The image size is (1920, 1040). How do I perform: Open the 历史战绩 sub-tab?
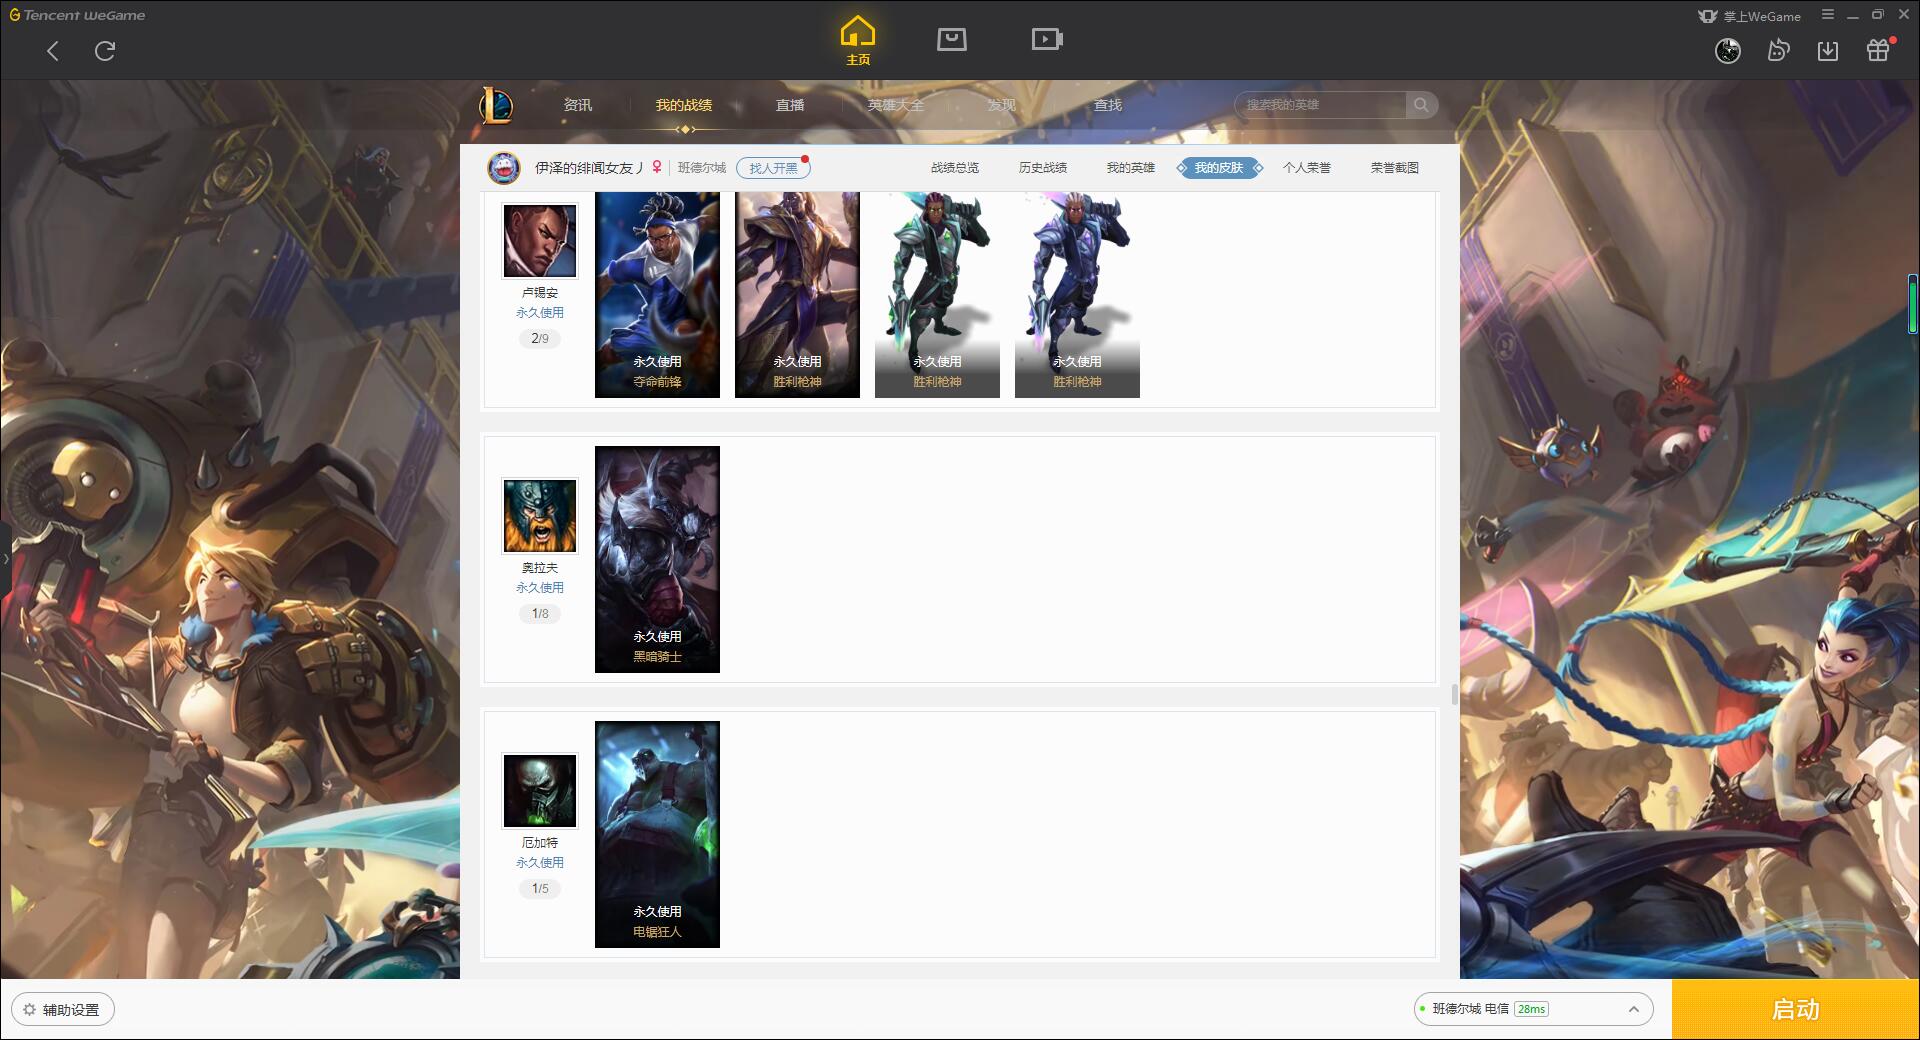[1043, 168]
